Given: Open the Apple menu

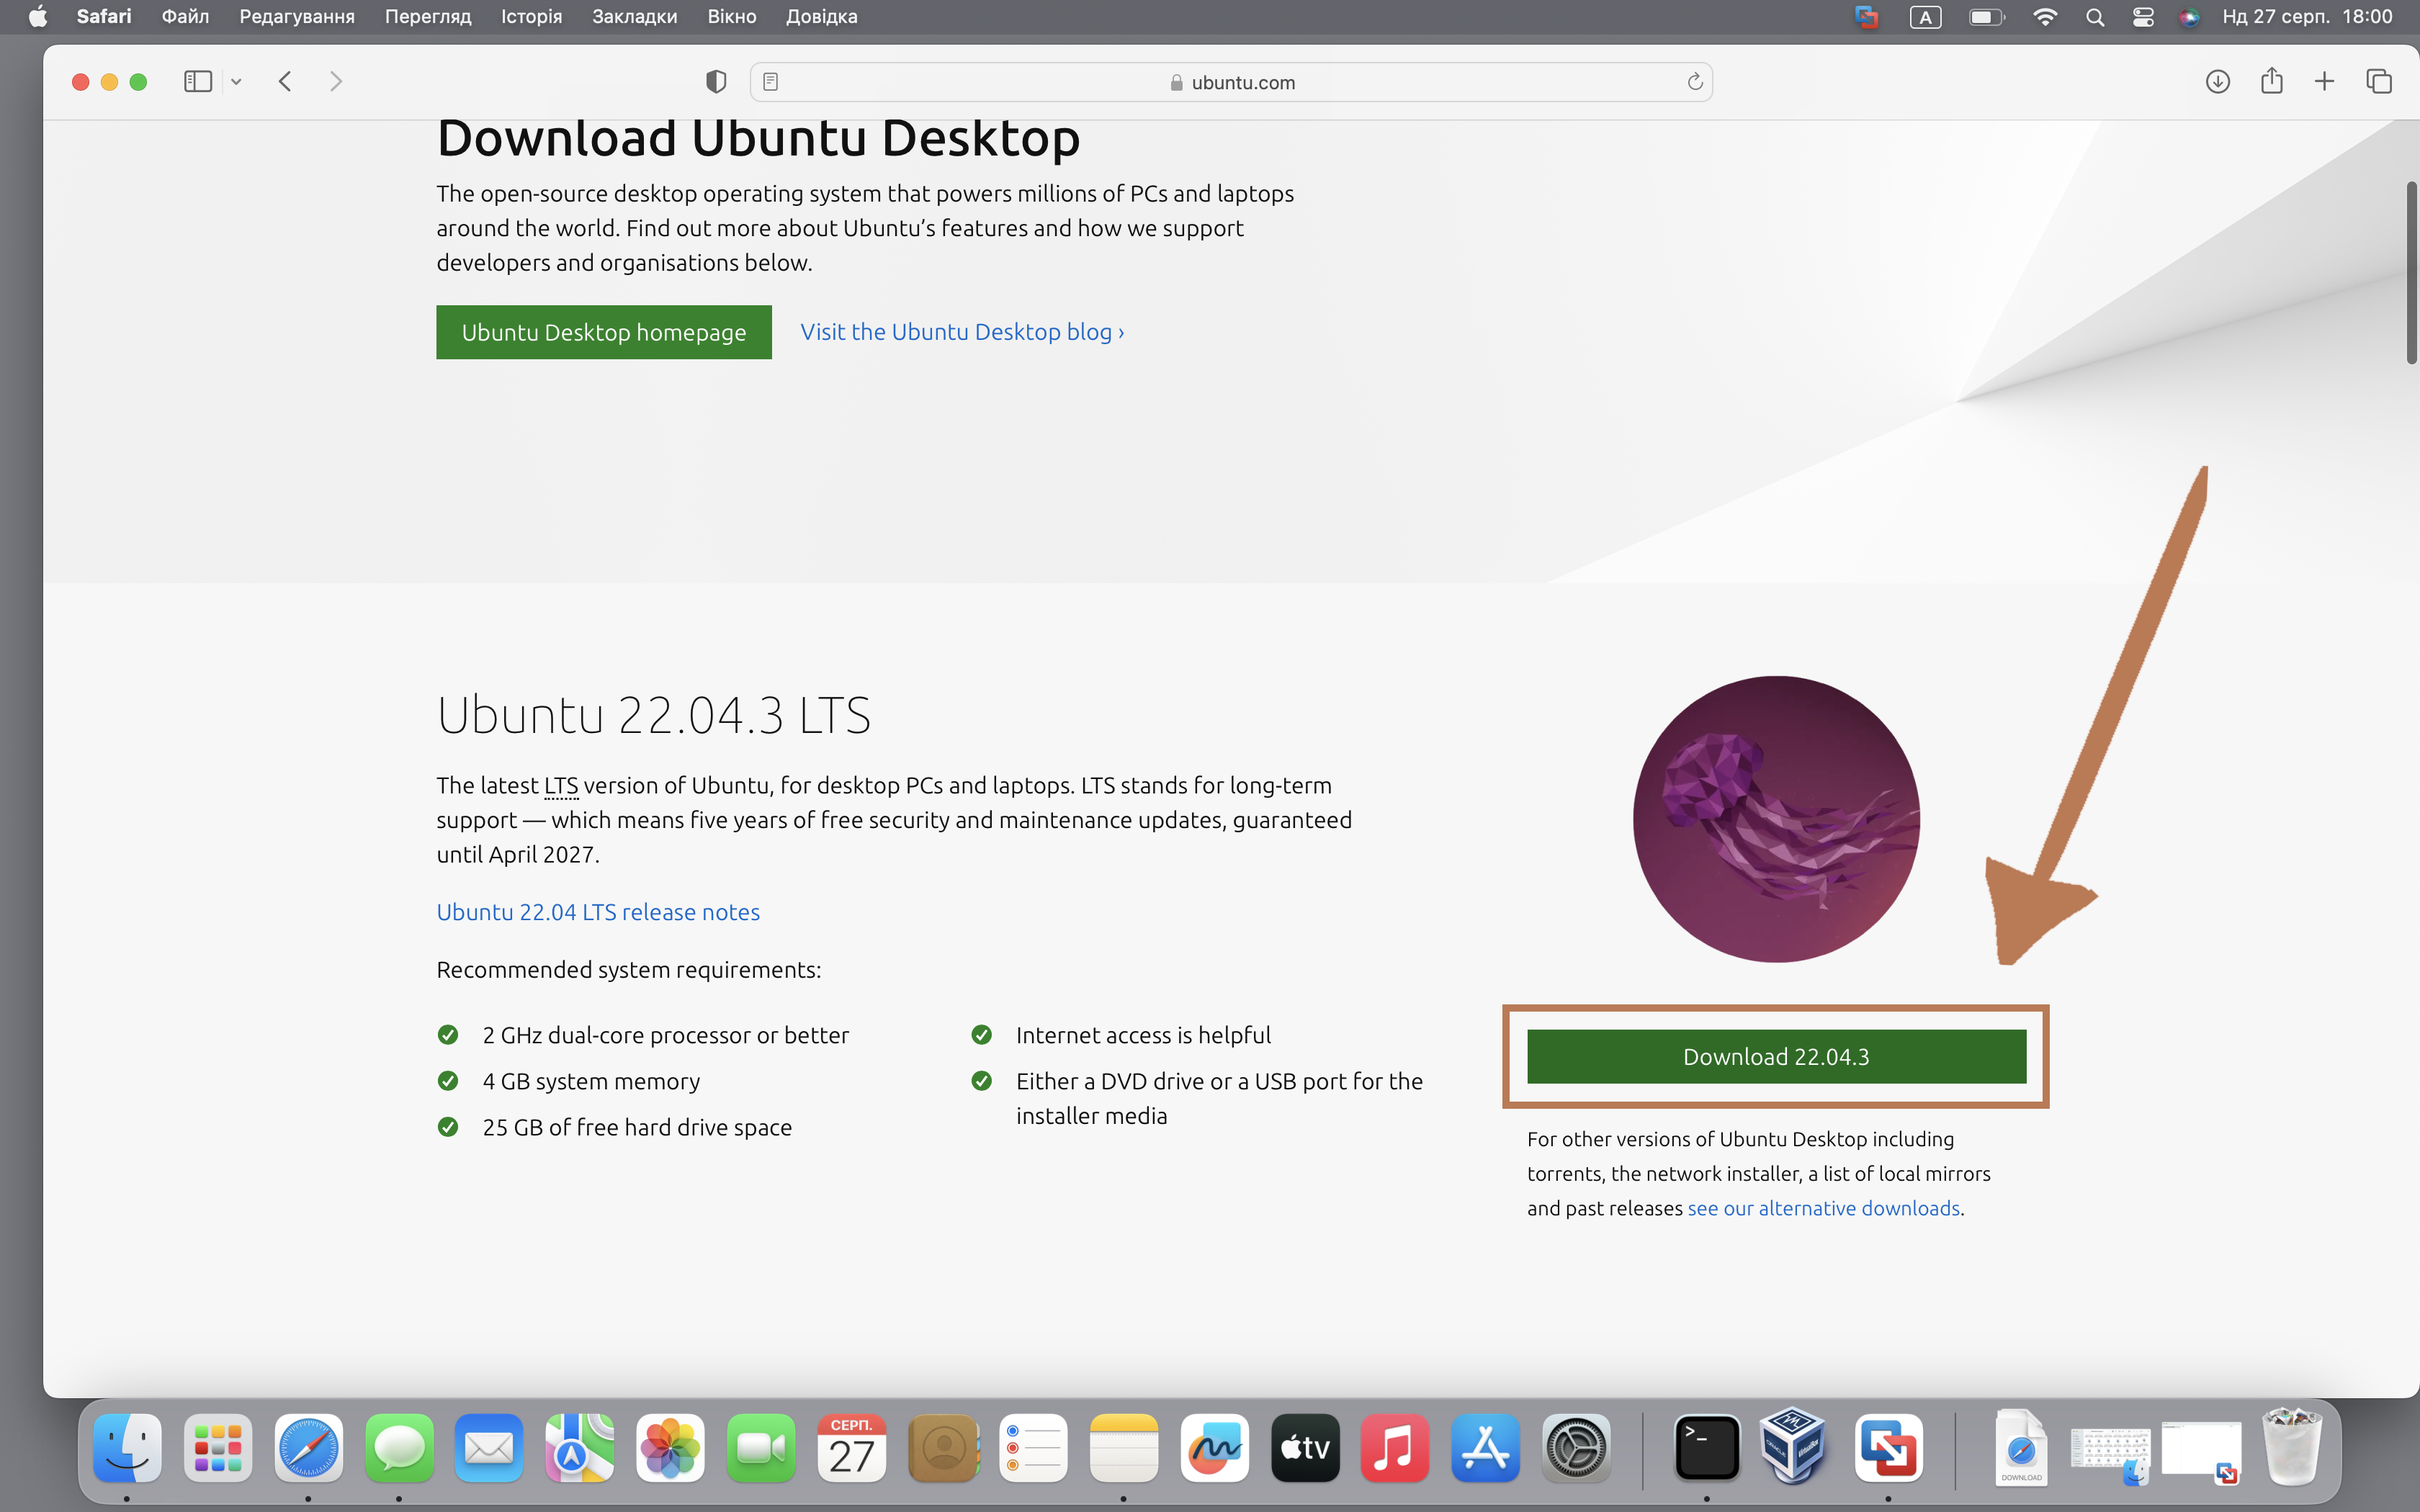Looking at the screenshot, I should click(38, 17).
